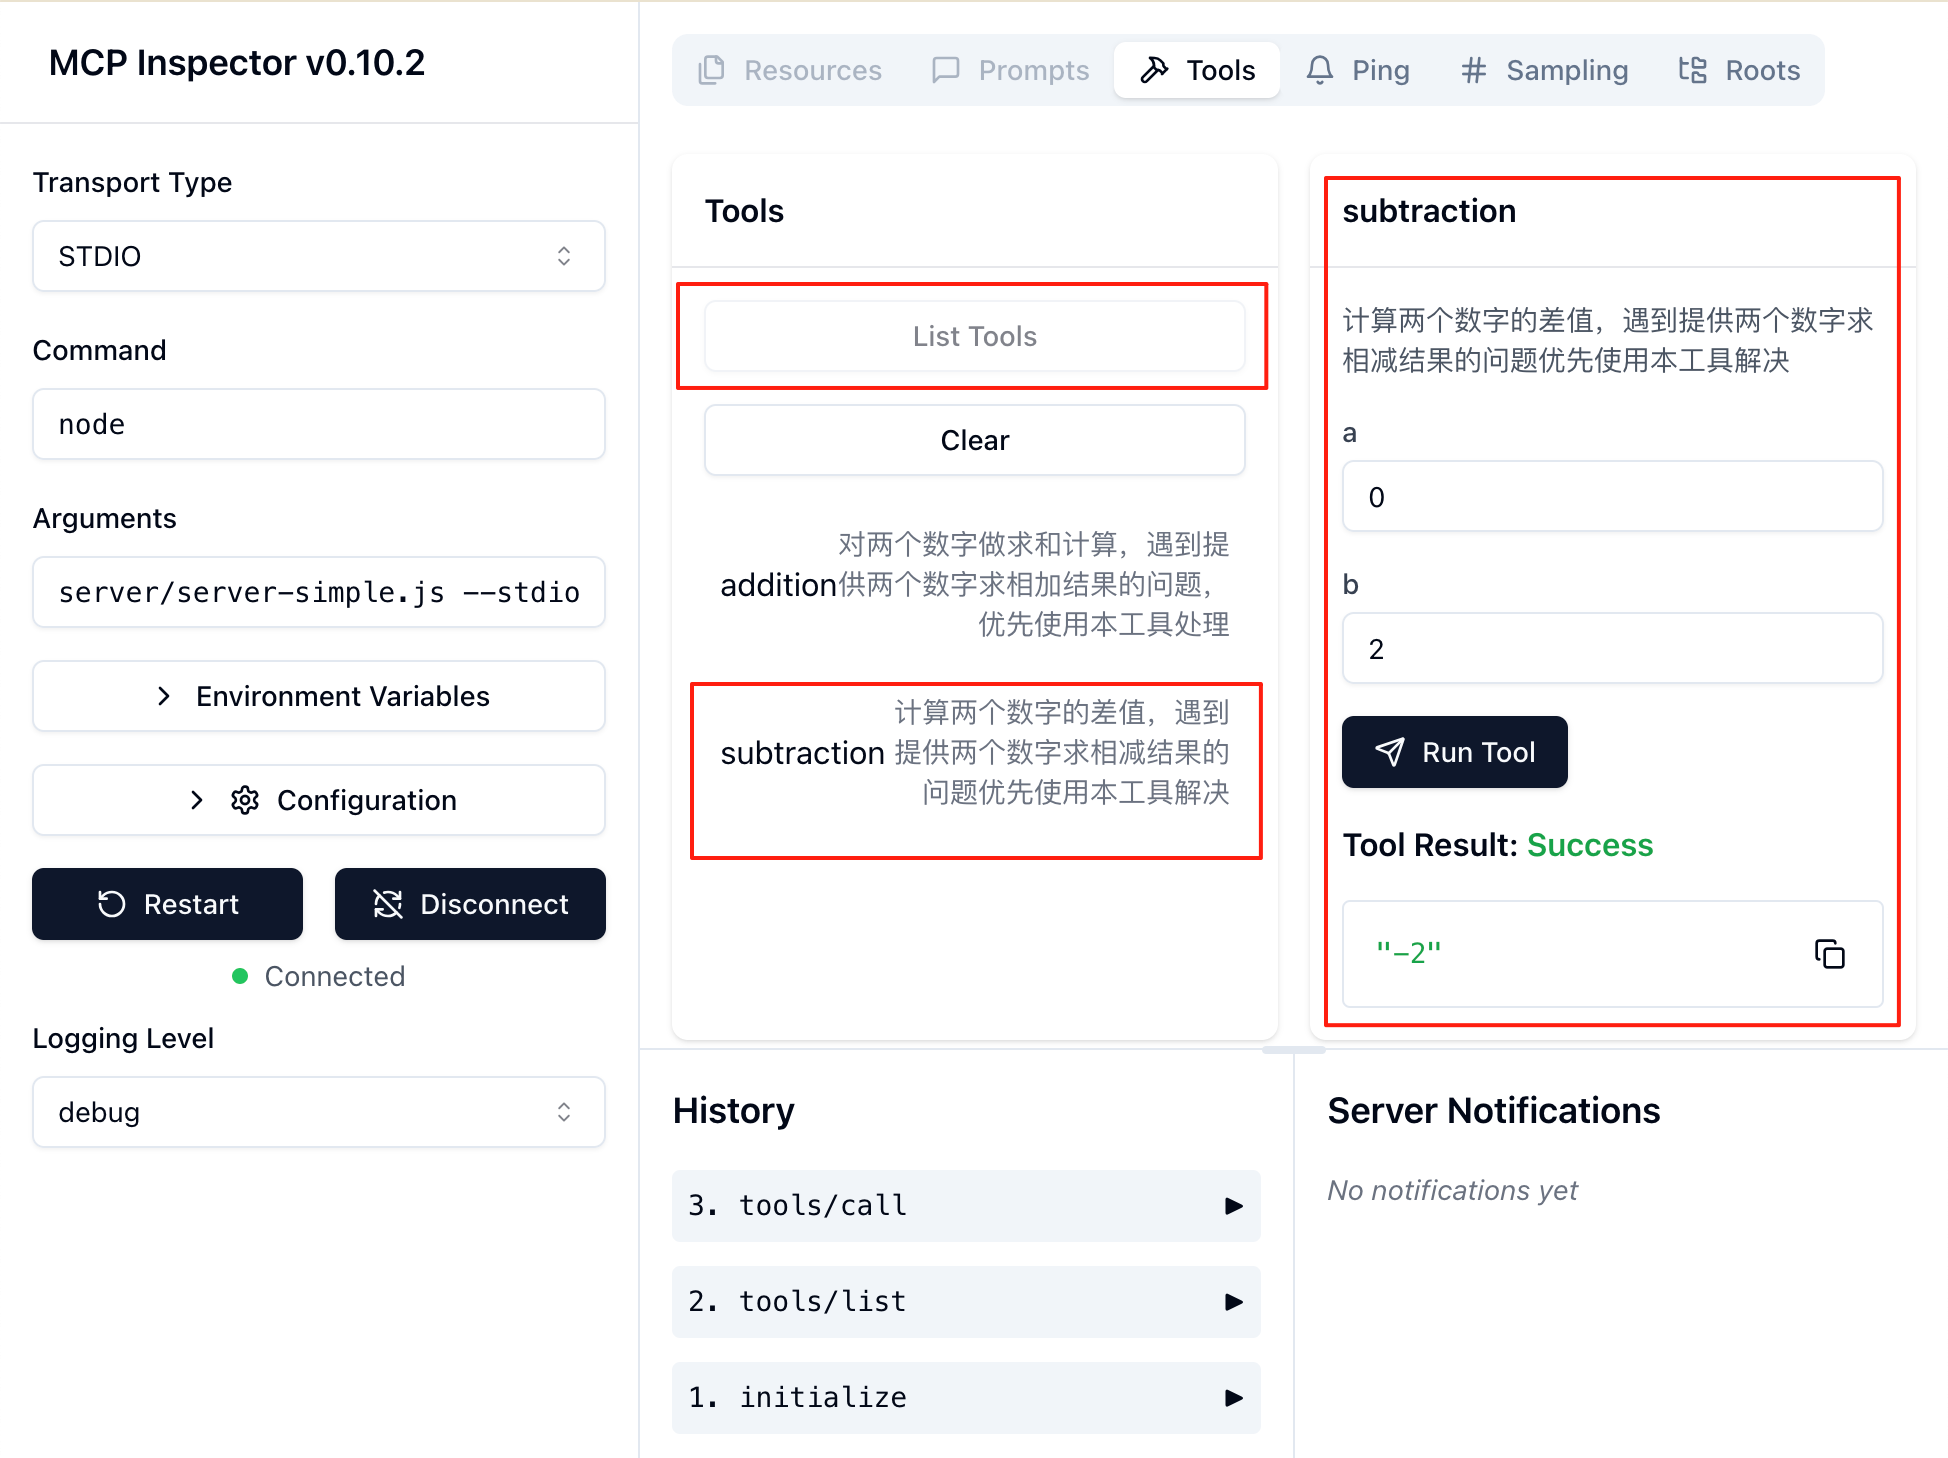Switch to the Ping tab

point(1358,69)
